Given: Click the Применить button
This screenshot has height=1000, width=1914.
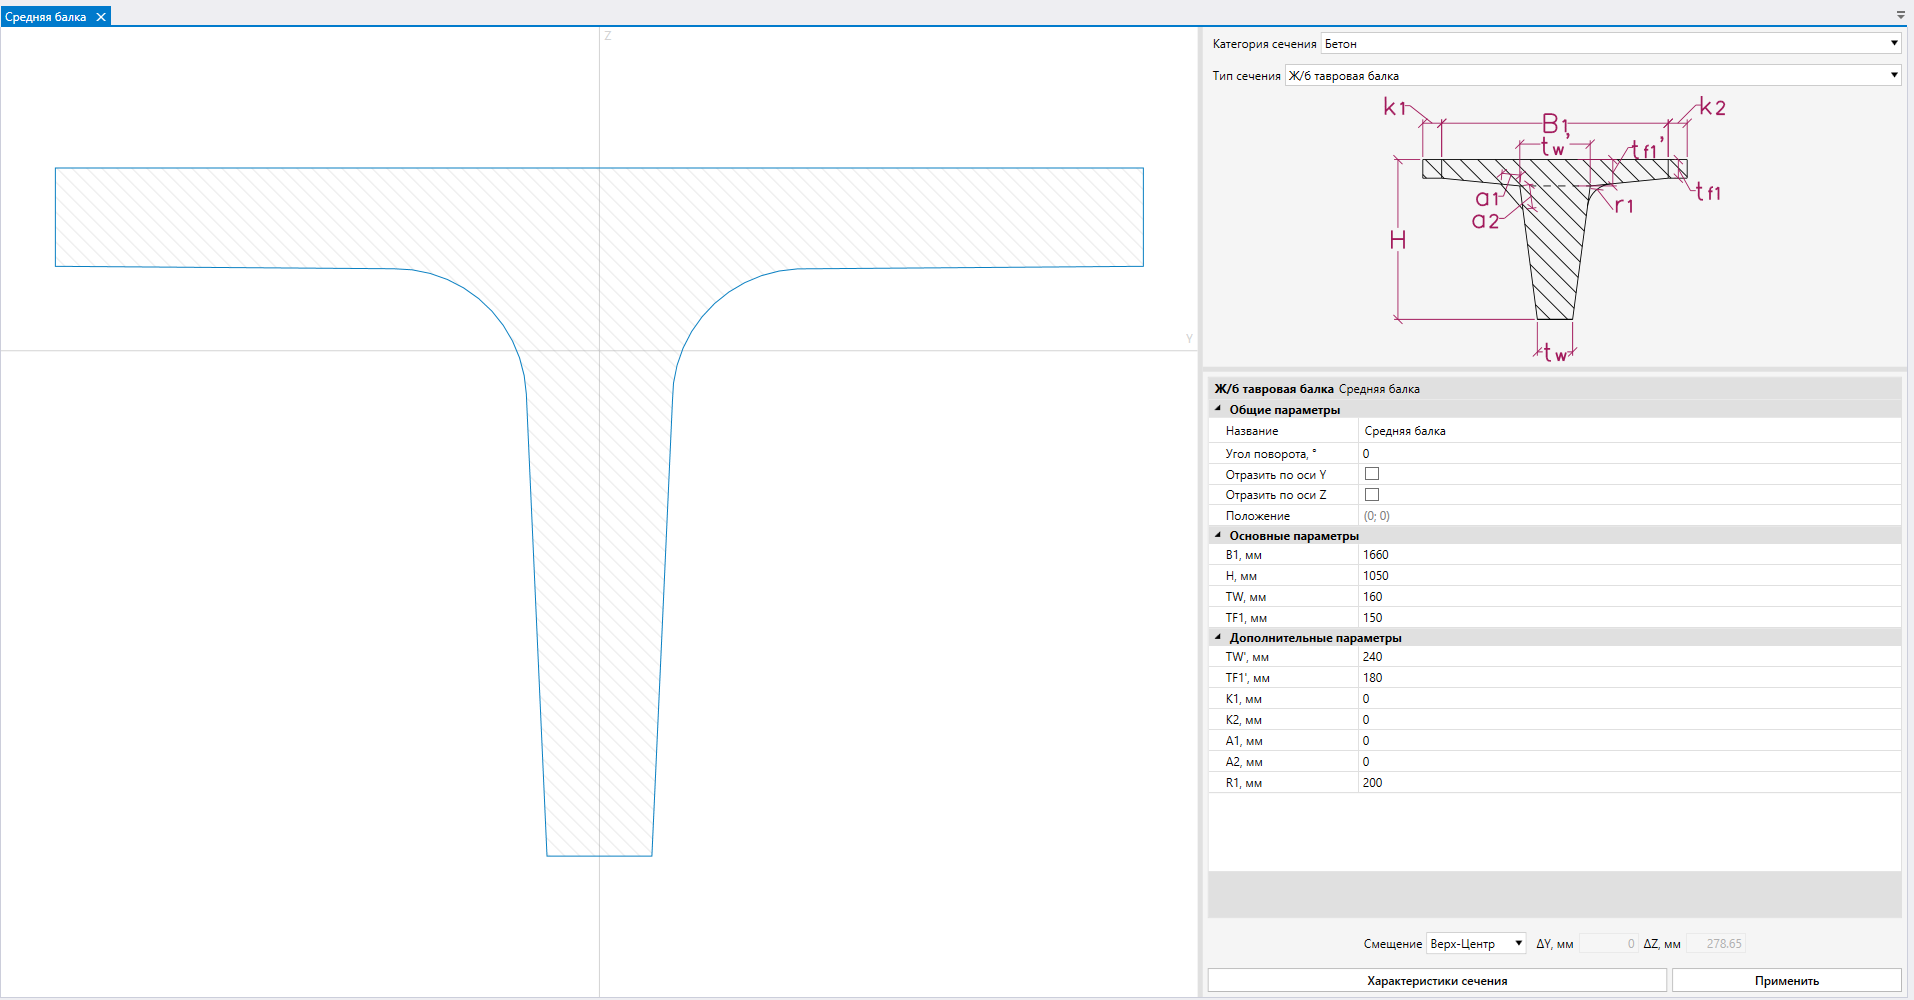Looking at the screenshot, I should click(1786, 980).
